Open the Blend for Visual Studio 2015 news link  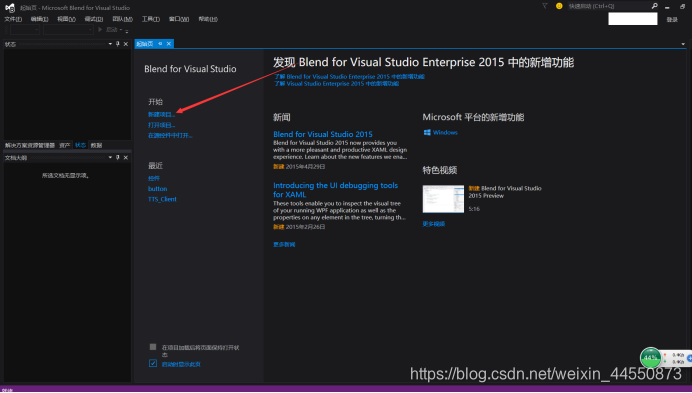point(323,134)
